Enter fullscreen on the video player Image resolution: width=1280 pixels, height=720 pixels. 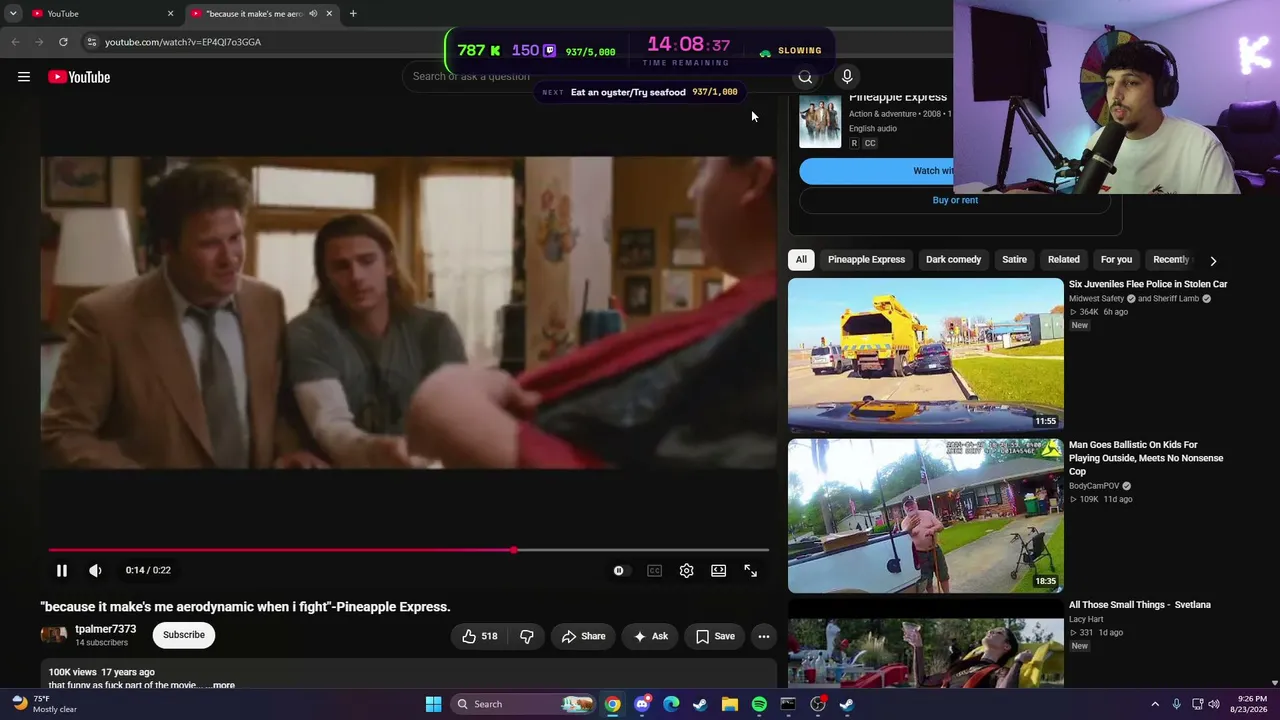[750, 570]
